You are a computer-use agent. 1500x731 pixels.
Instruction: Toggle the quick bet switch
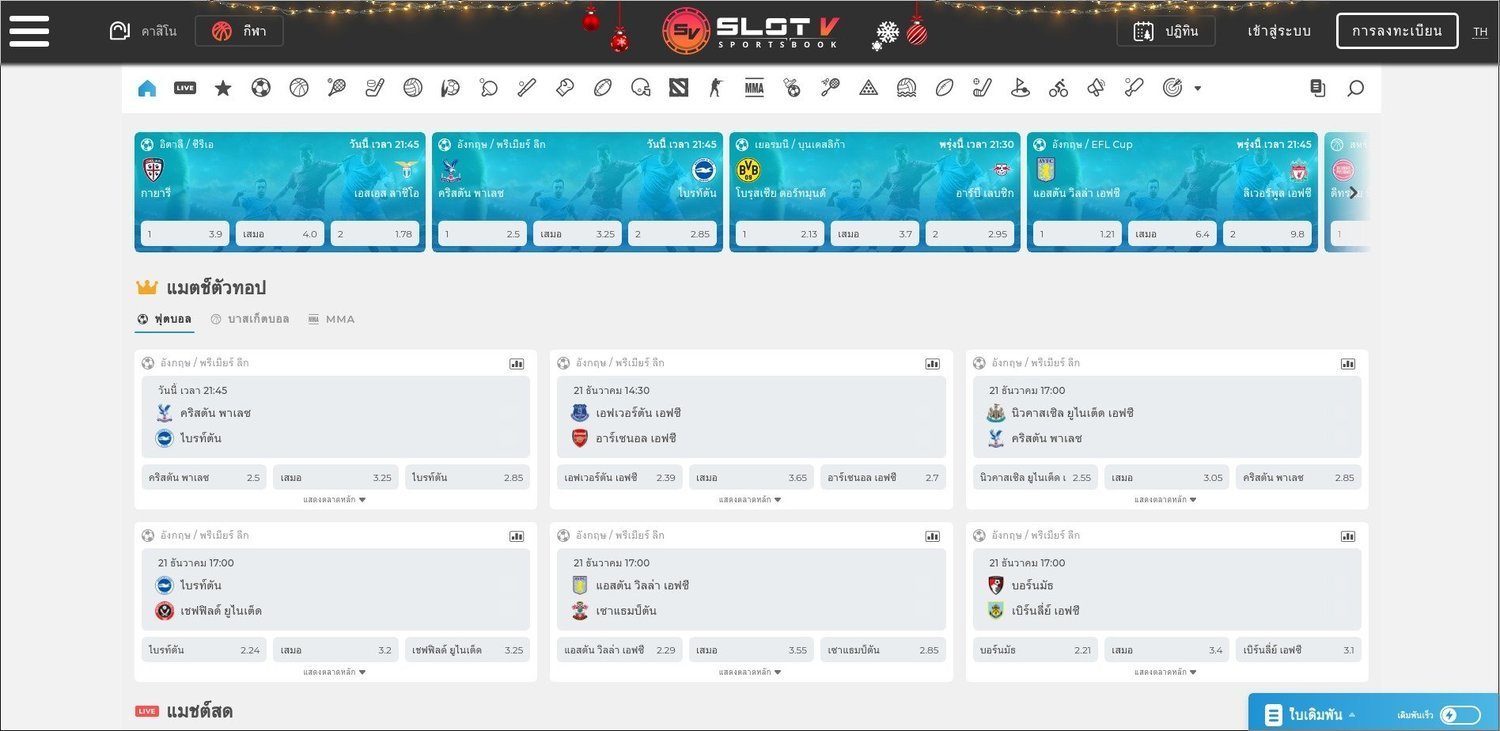click(1459, 715)
